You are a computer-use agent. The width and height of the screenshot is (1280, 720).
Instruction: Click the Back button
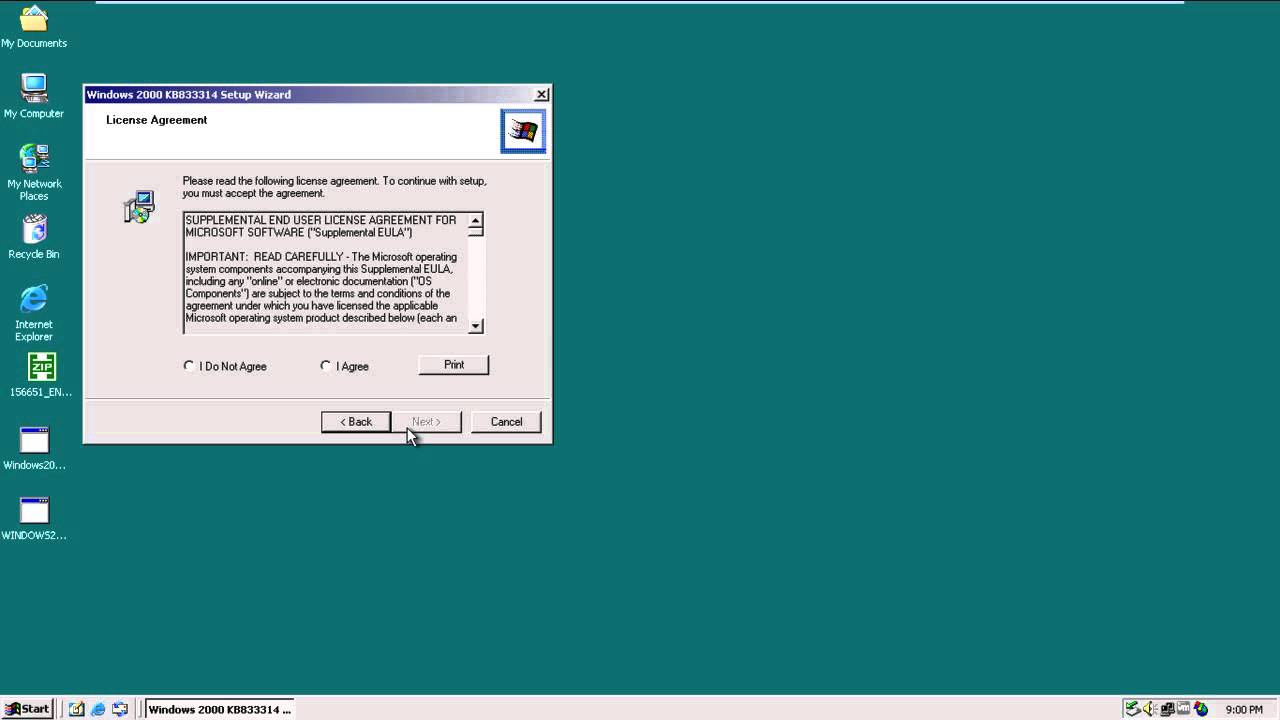[x=356, y=422]
